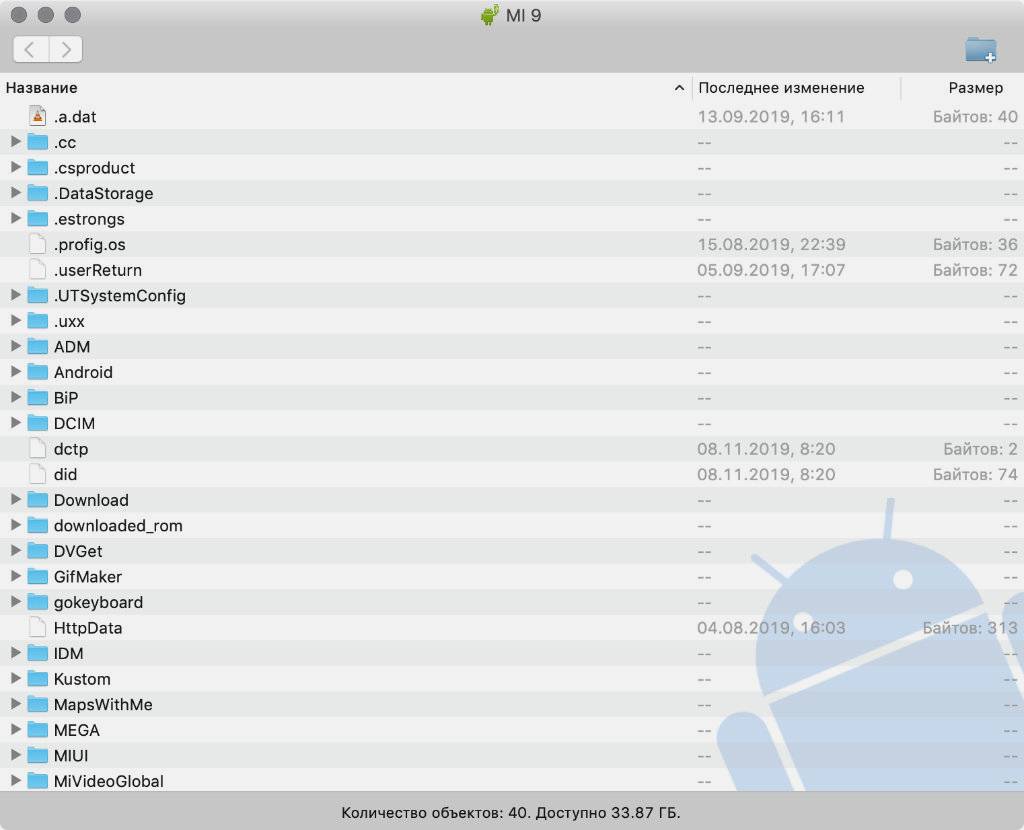
Task: Click the dctp file icon
Action: (38, 449)
